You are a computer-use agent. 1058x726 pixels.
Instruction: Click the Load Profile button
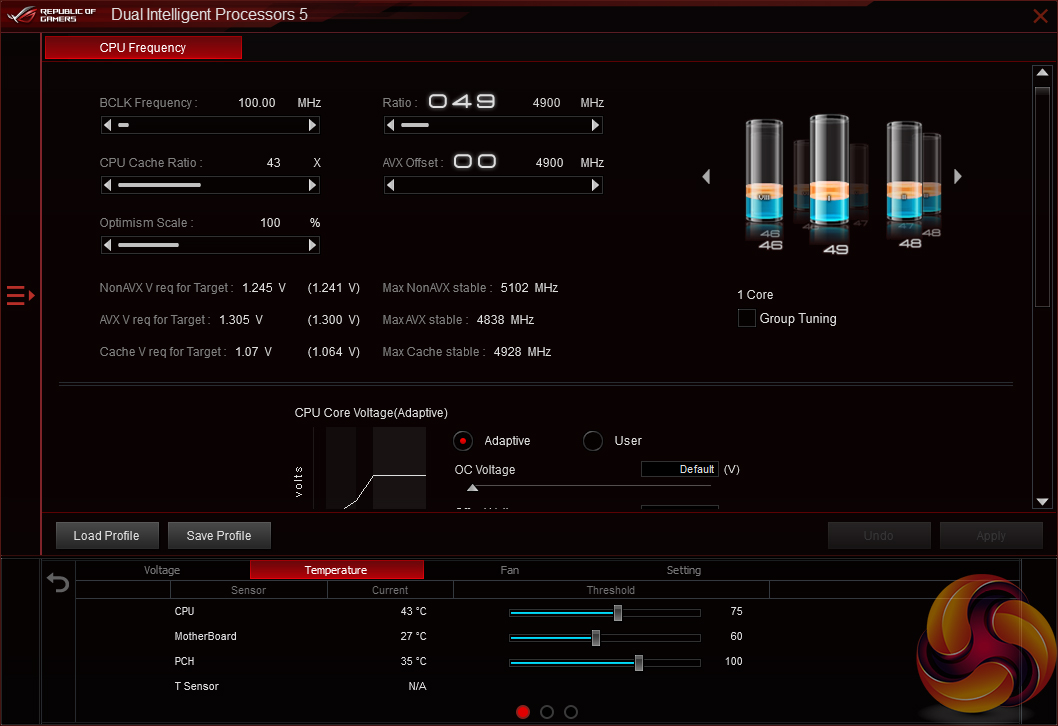[x=107, y=536]
